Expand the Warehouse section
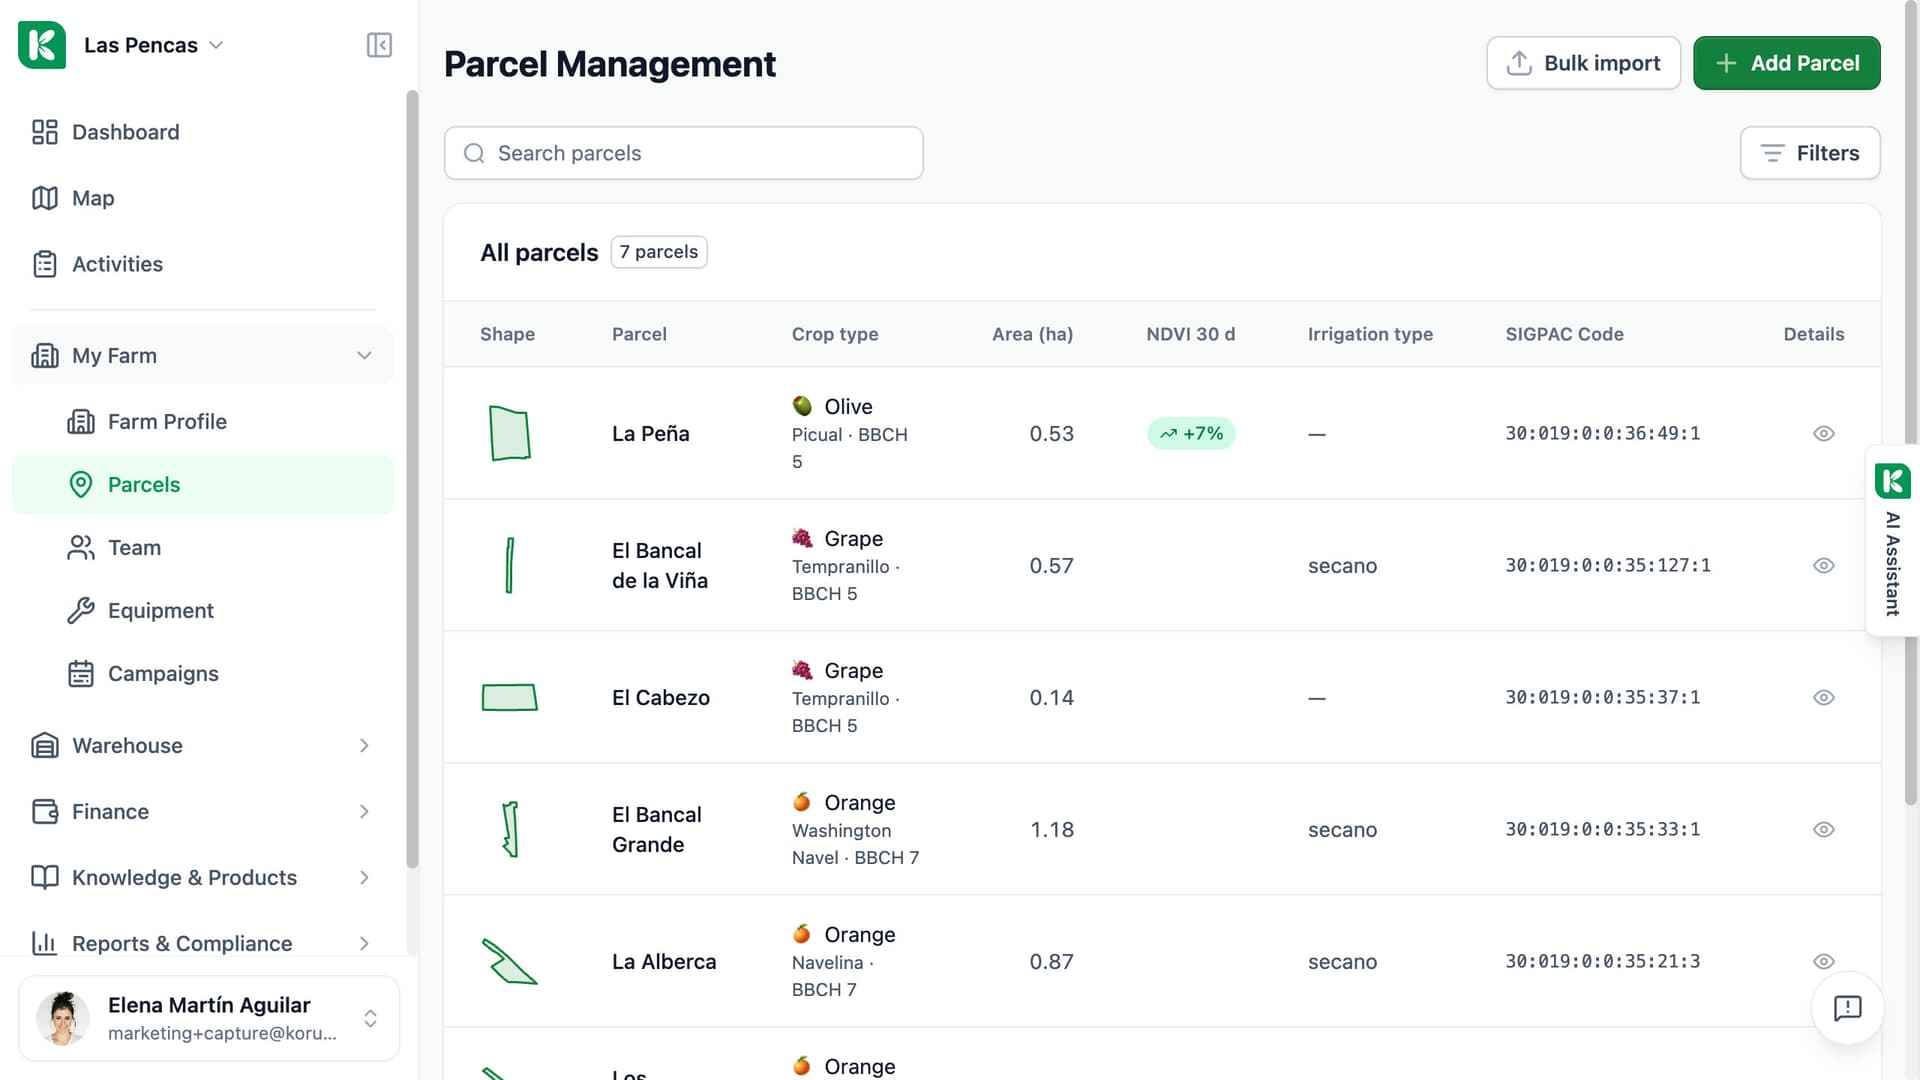This screenshot has height=1080, width=1920. tap(203, 746)
